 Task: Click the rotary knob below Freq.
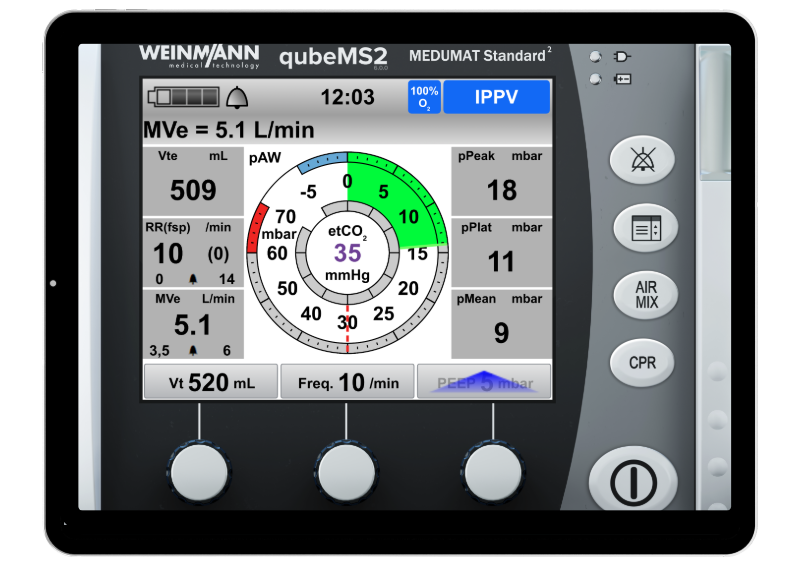point(346,473)
